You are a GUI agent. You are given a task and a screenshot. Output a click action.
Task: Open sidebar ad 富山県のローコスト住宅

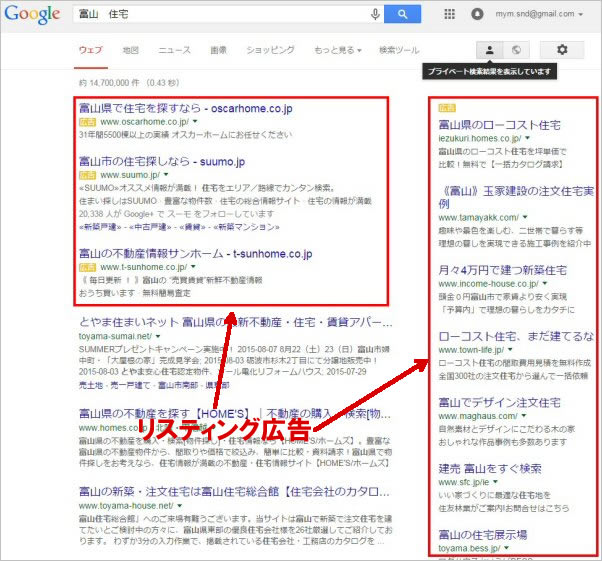pyautogui.click(x=499, y=125)
